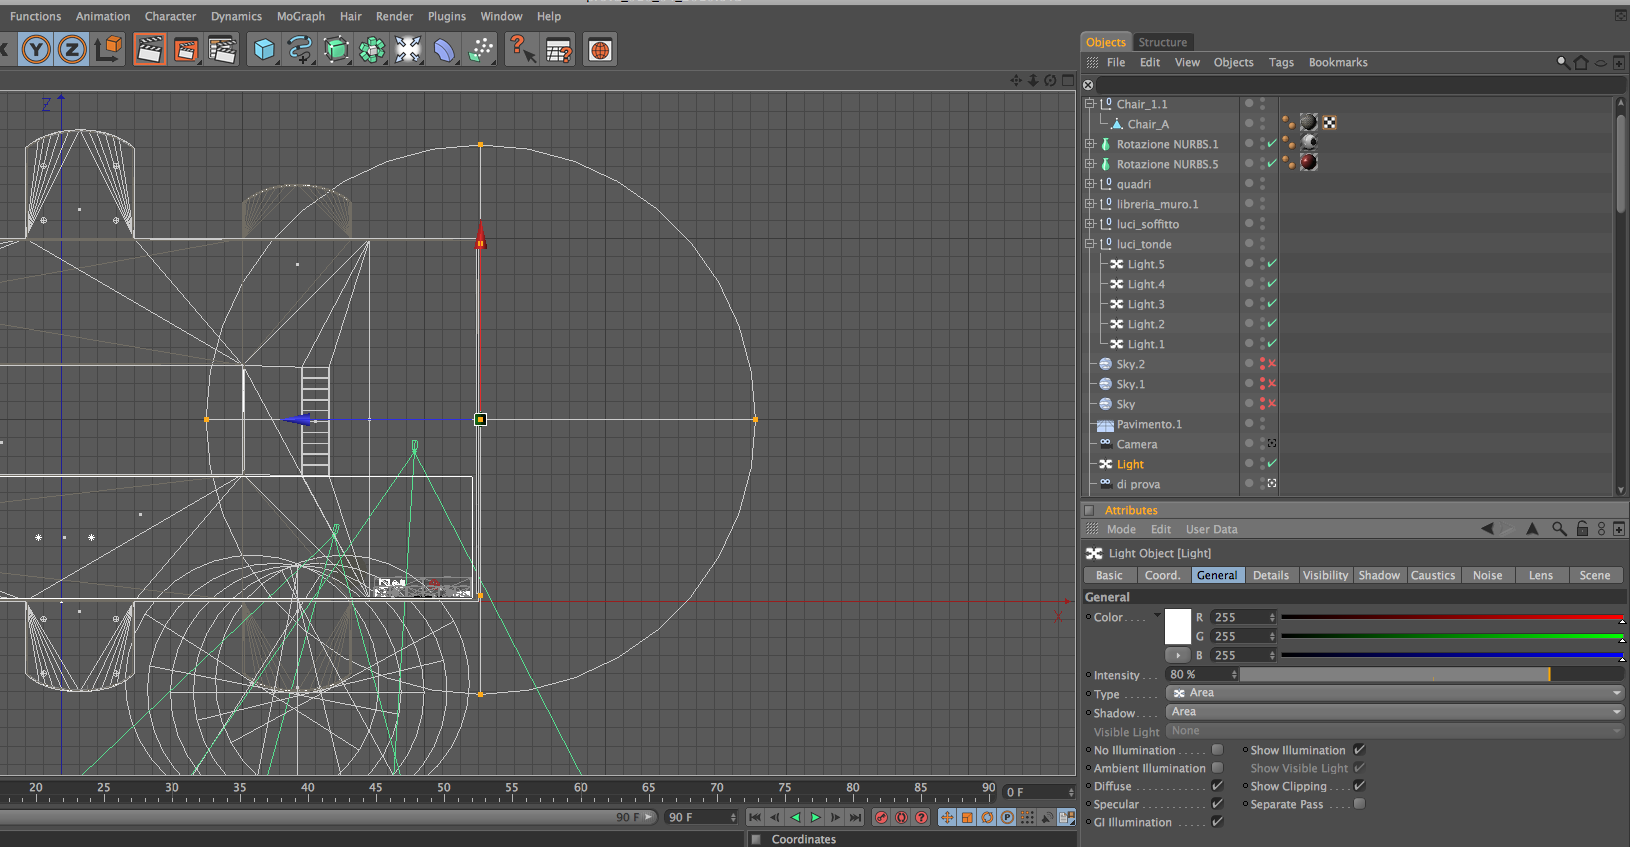
Task: Enable the Separate Pass checkbox
Action: click(1359, 804)
